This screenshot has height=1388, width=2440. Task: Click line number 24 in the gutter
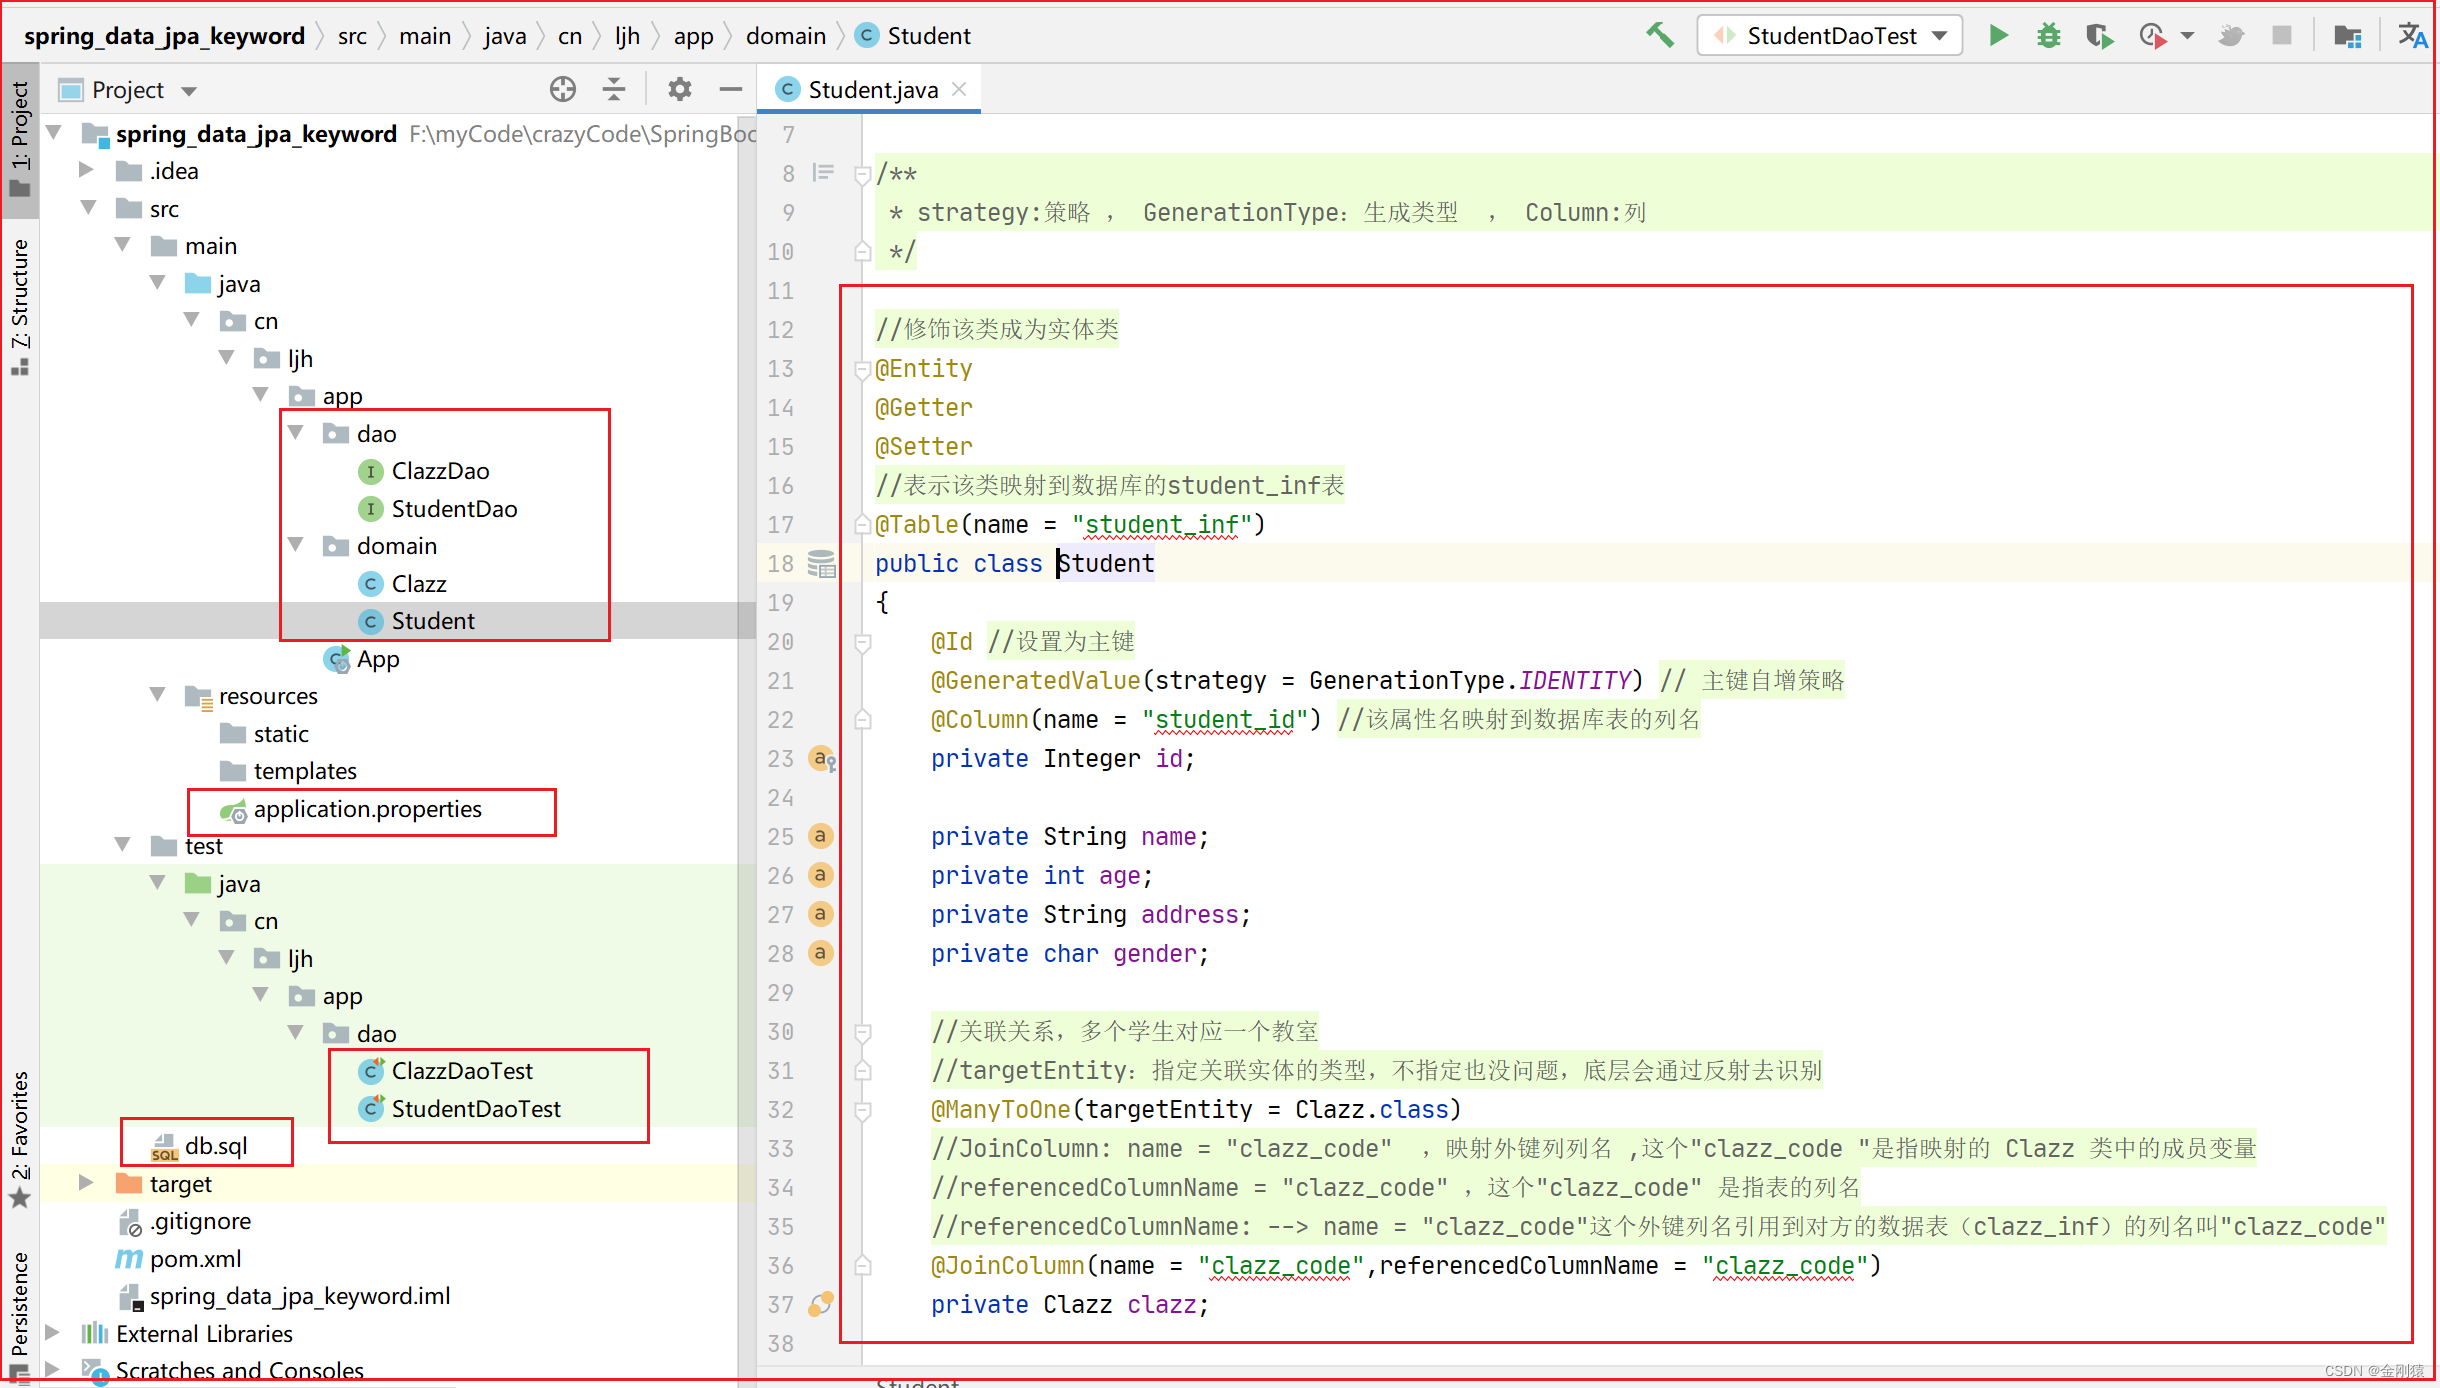point(780,798)
